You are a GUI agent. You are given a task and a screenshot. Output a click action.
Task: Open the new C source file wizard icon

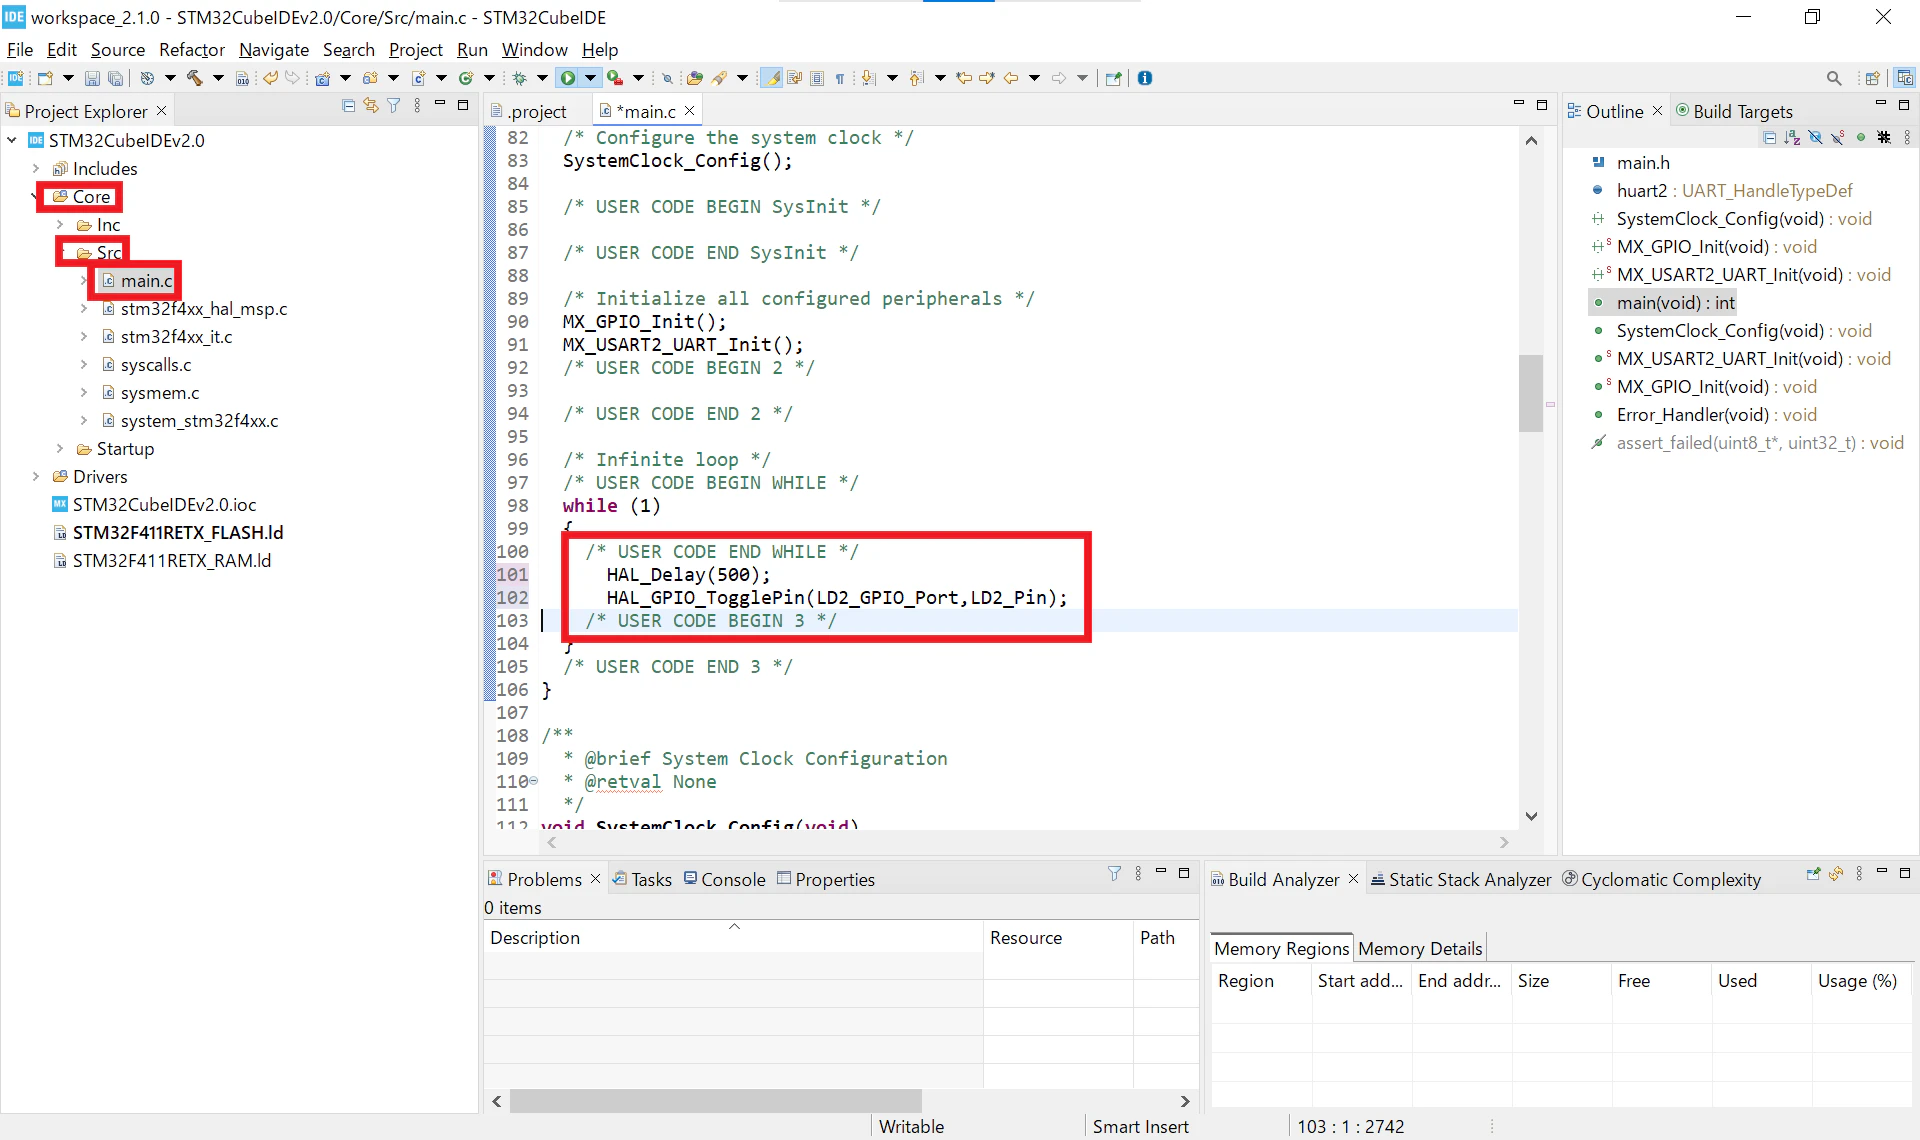coord(419,78)
